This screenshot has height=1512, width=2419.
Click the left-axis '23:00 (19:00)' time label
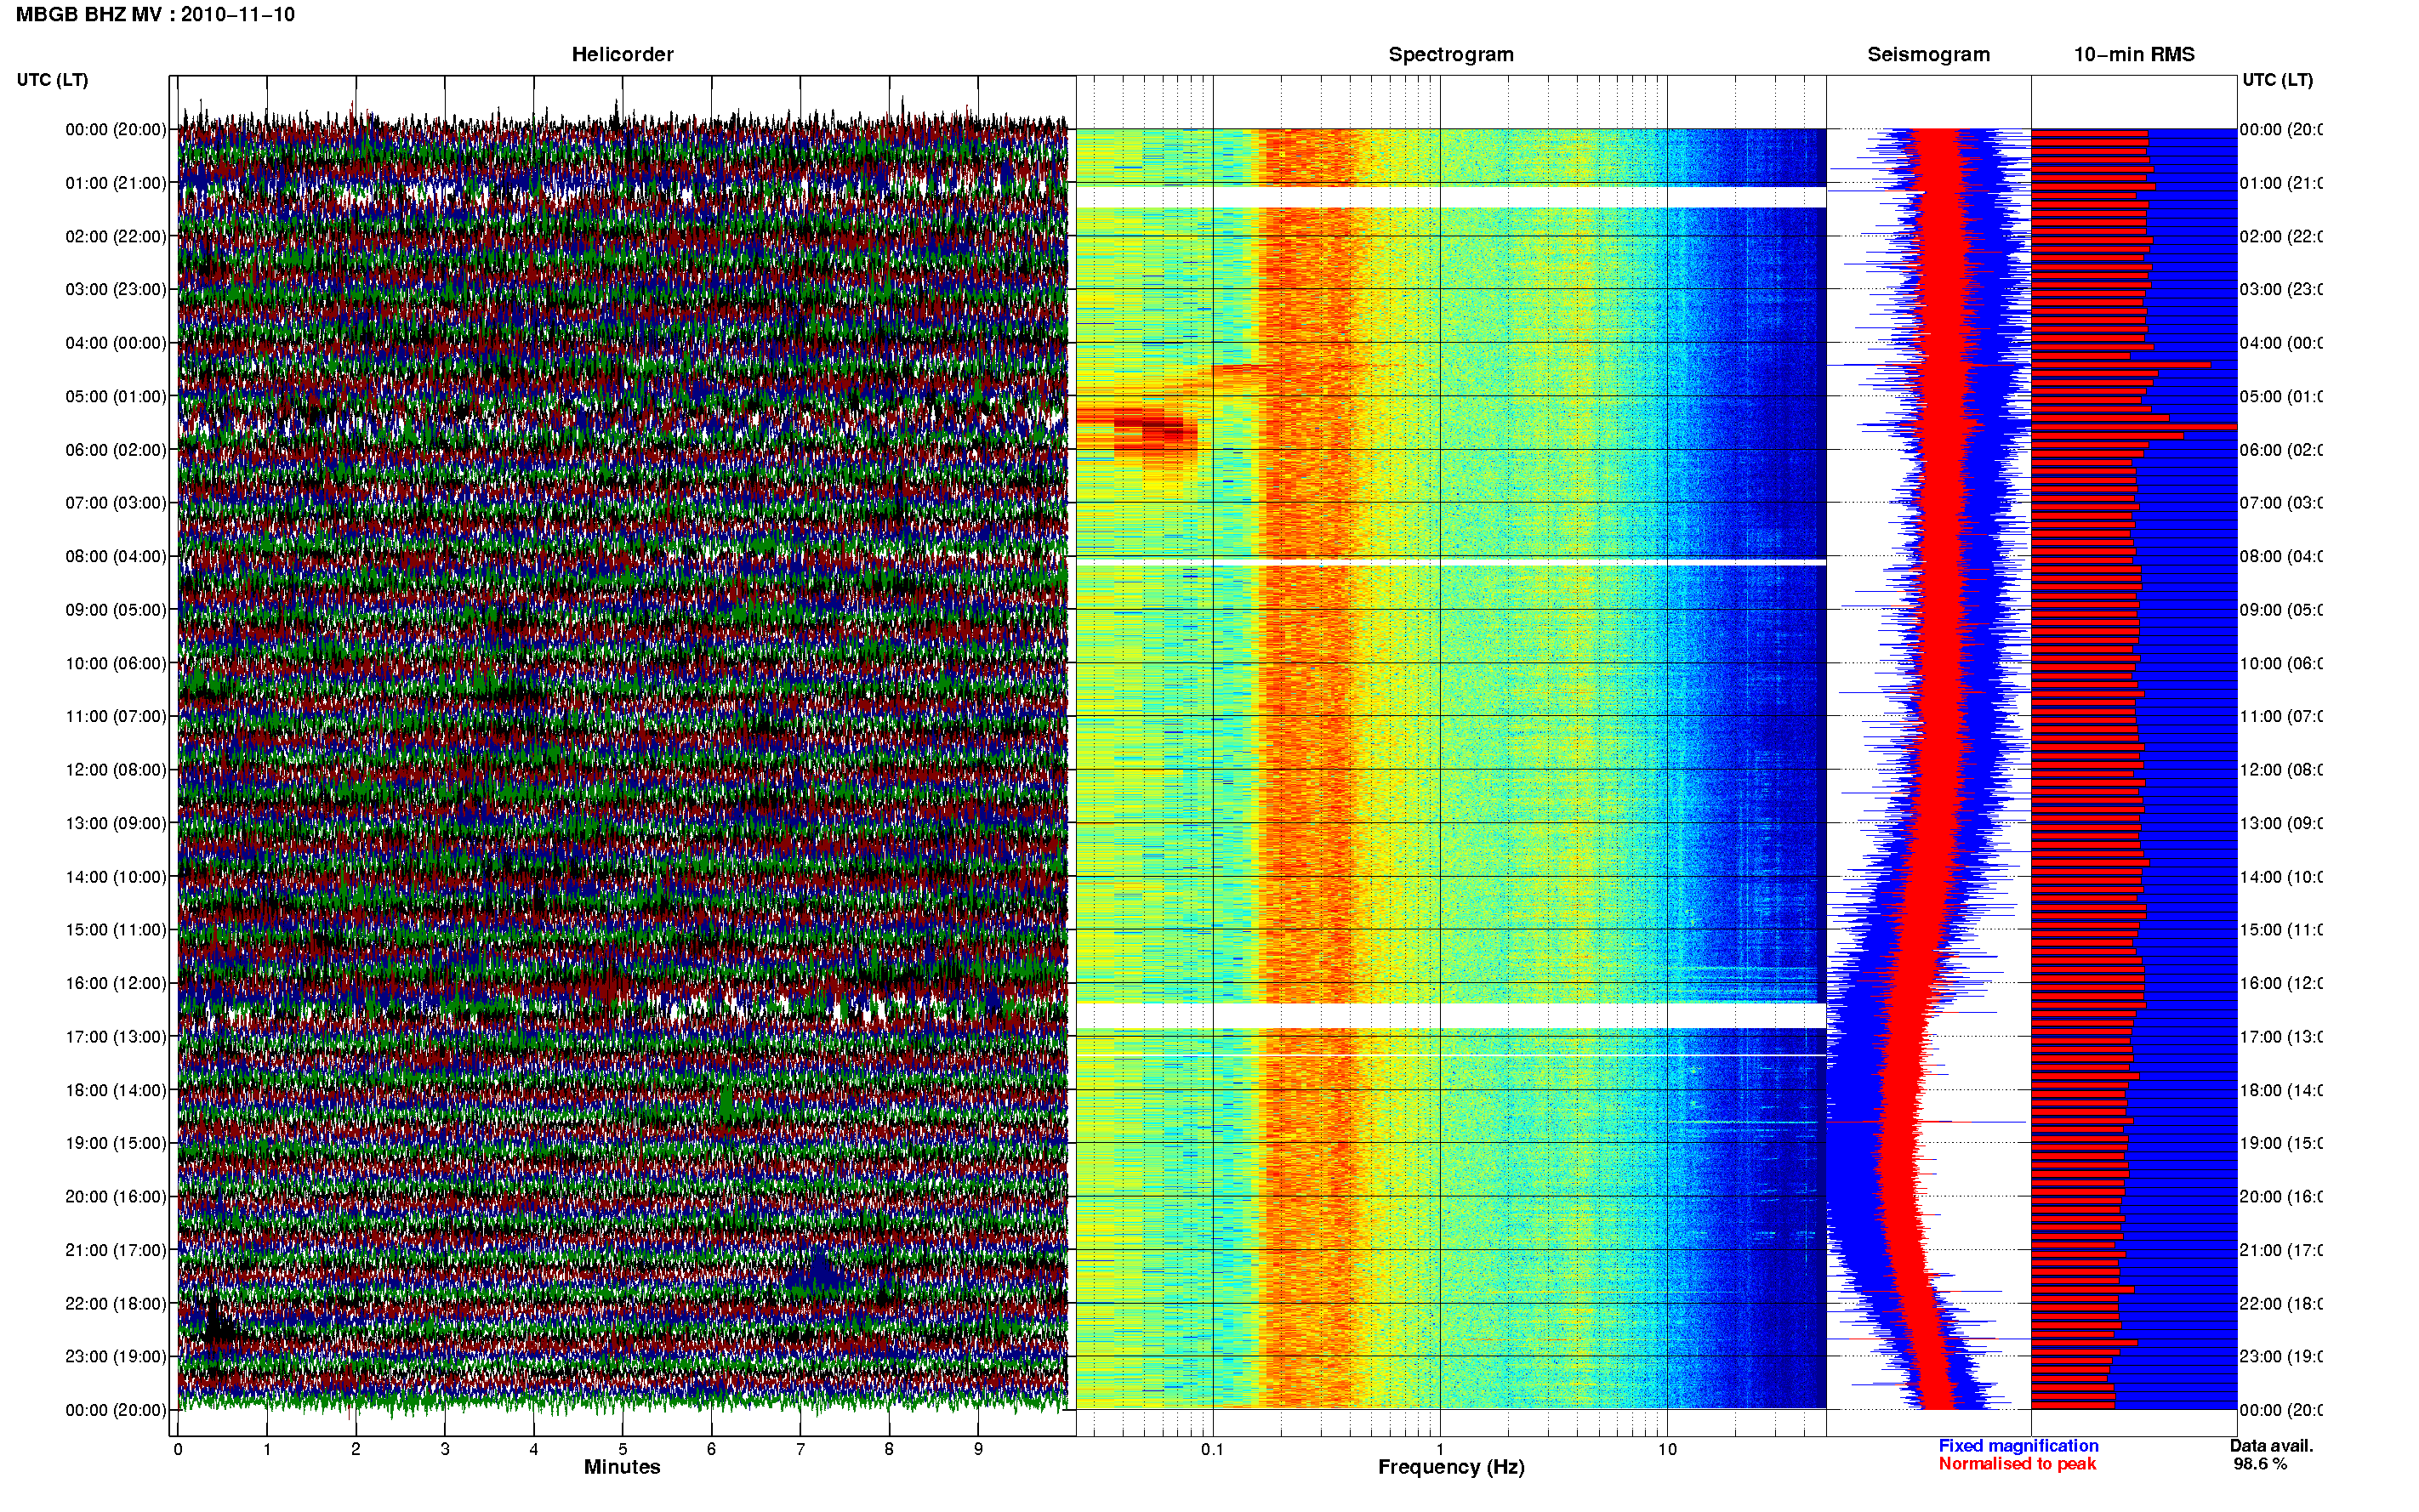point(116,1356)
